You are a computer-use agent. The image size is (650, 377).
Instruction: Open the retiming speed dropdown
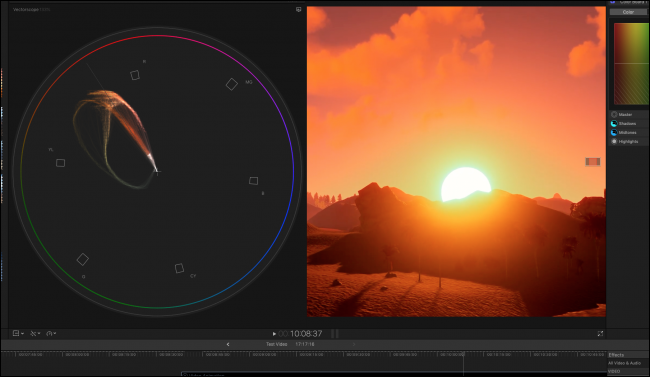pos(51,333)
